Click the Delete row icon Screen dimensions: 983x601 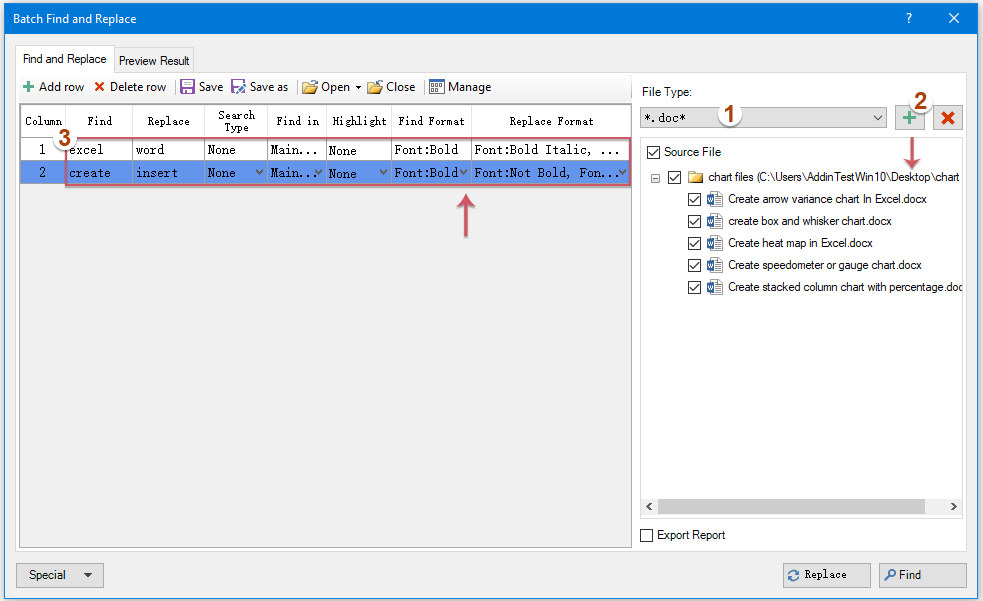coord(102,87)
